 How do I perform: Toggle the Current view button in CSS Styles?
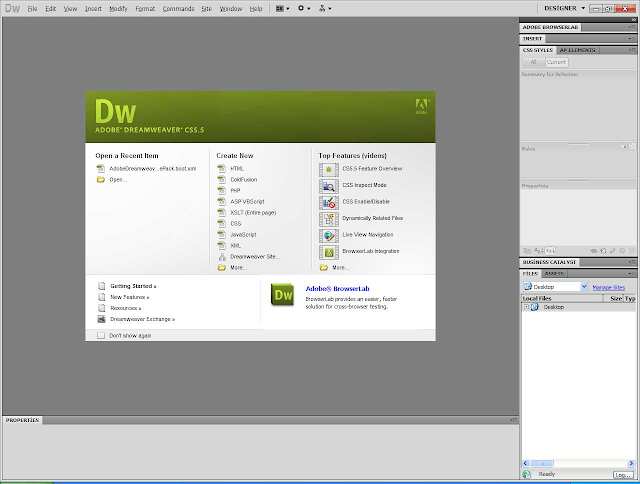(x=556, y=62)
